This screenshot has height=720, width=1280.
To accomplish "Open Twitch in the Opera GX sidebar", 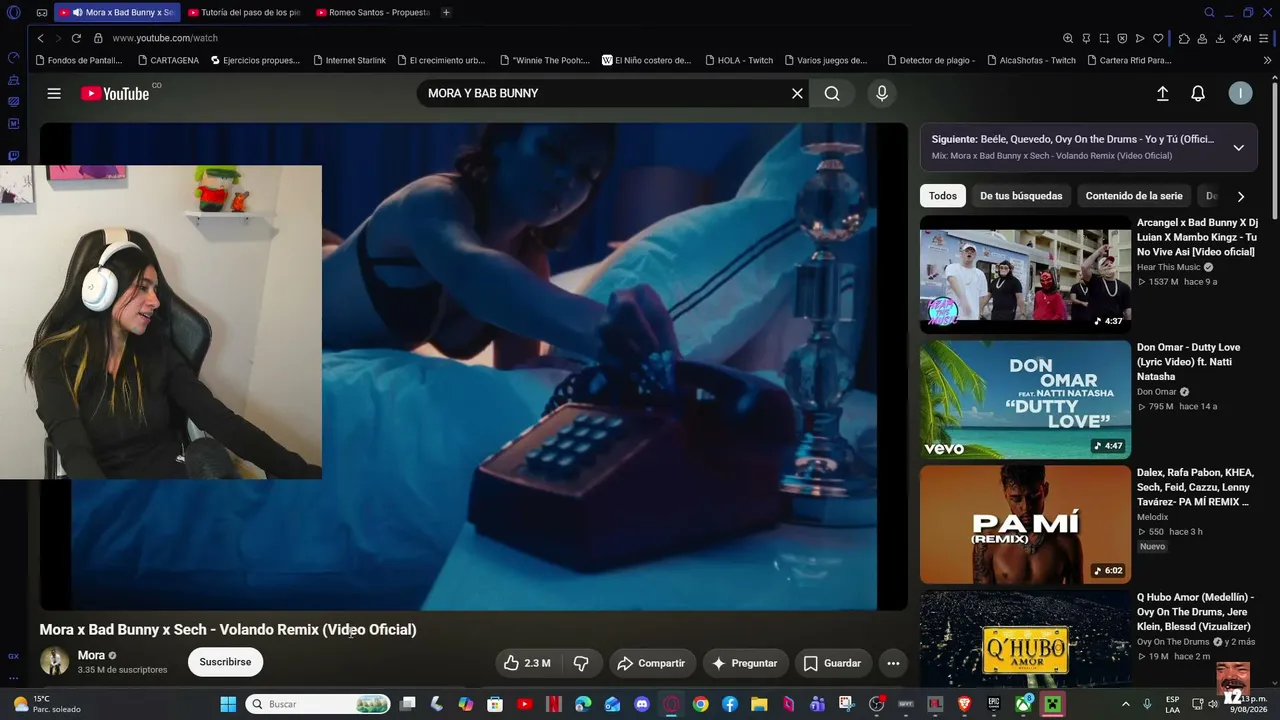I will [13, 156].
